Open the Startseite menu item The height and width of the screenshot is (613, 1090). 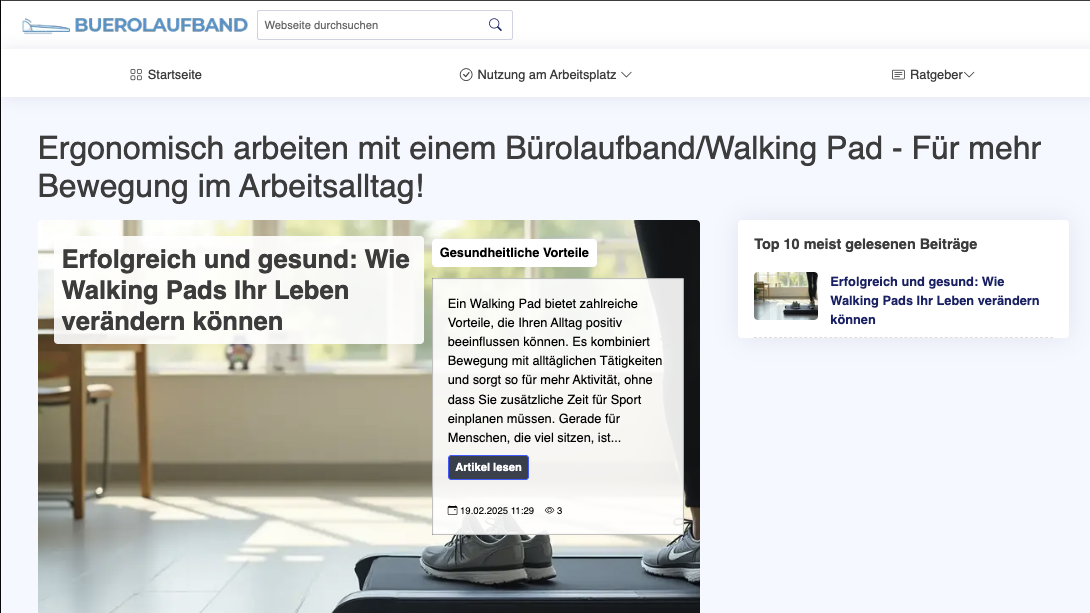pyautogui.click(x=174, y=74)
